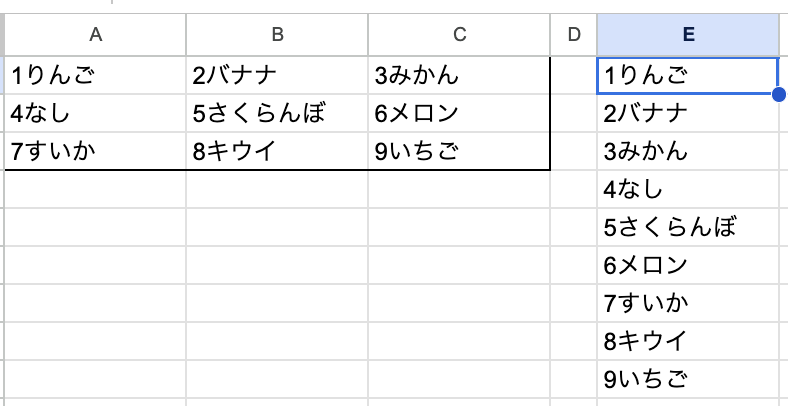Select cell 4なし in column E
The image size is (788, 406).
(x=688, y=189)
